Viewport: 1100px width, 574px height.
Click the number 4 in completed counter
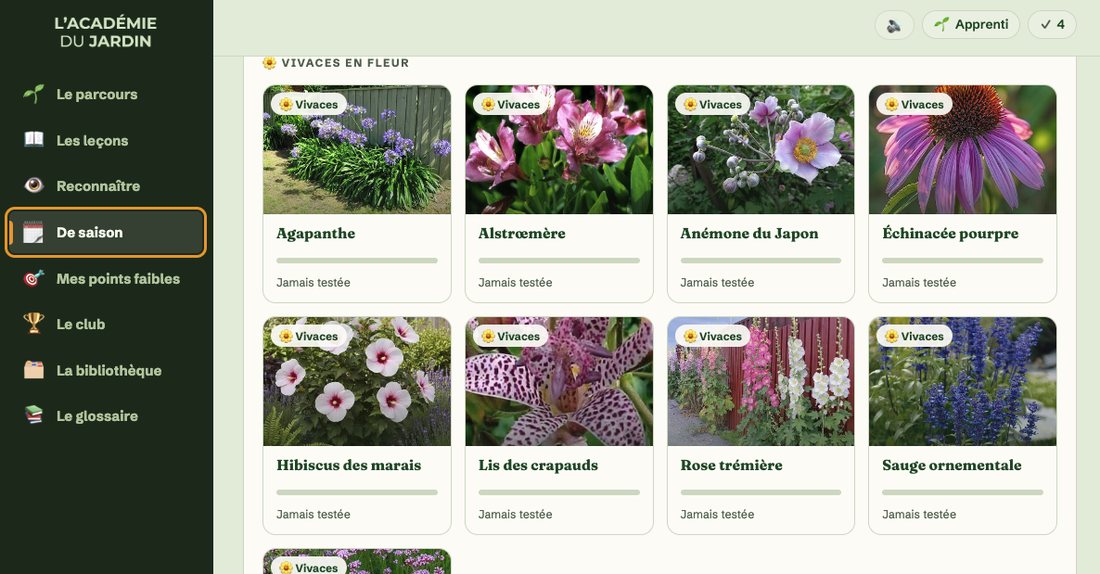[x=1061, y=25]
